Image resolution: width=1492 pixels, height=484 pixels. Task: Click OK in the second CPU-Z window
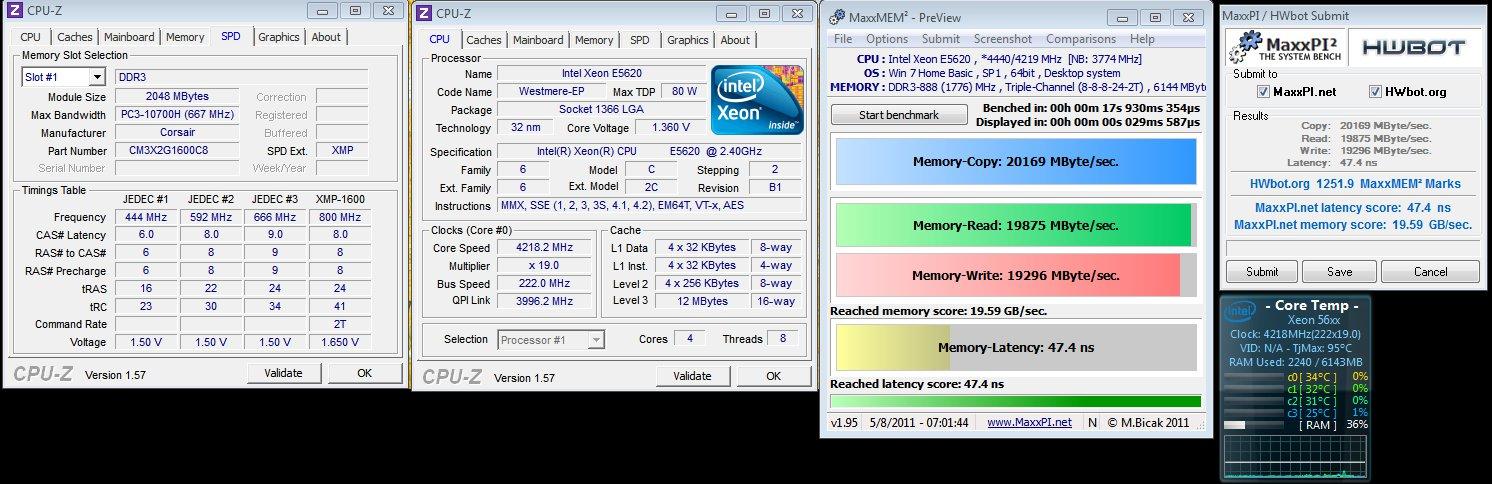[773, 376]
